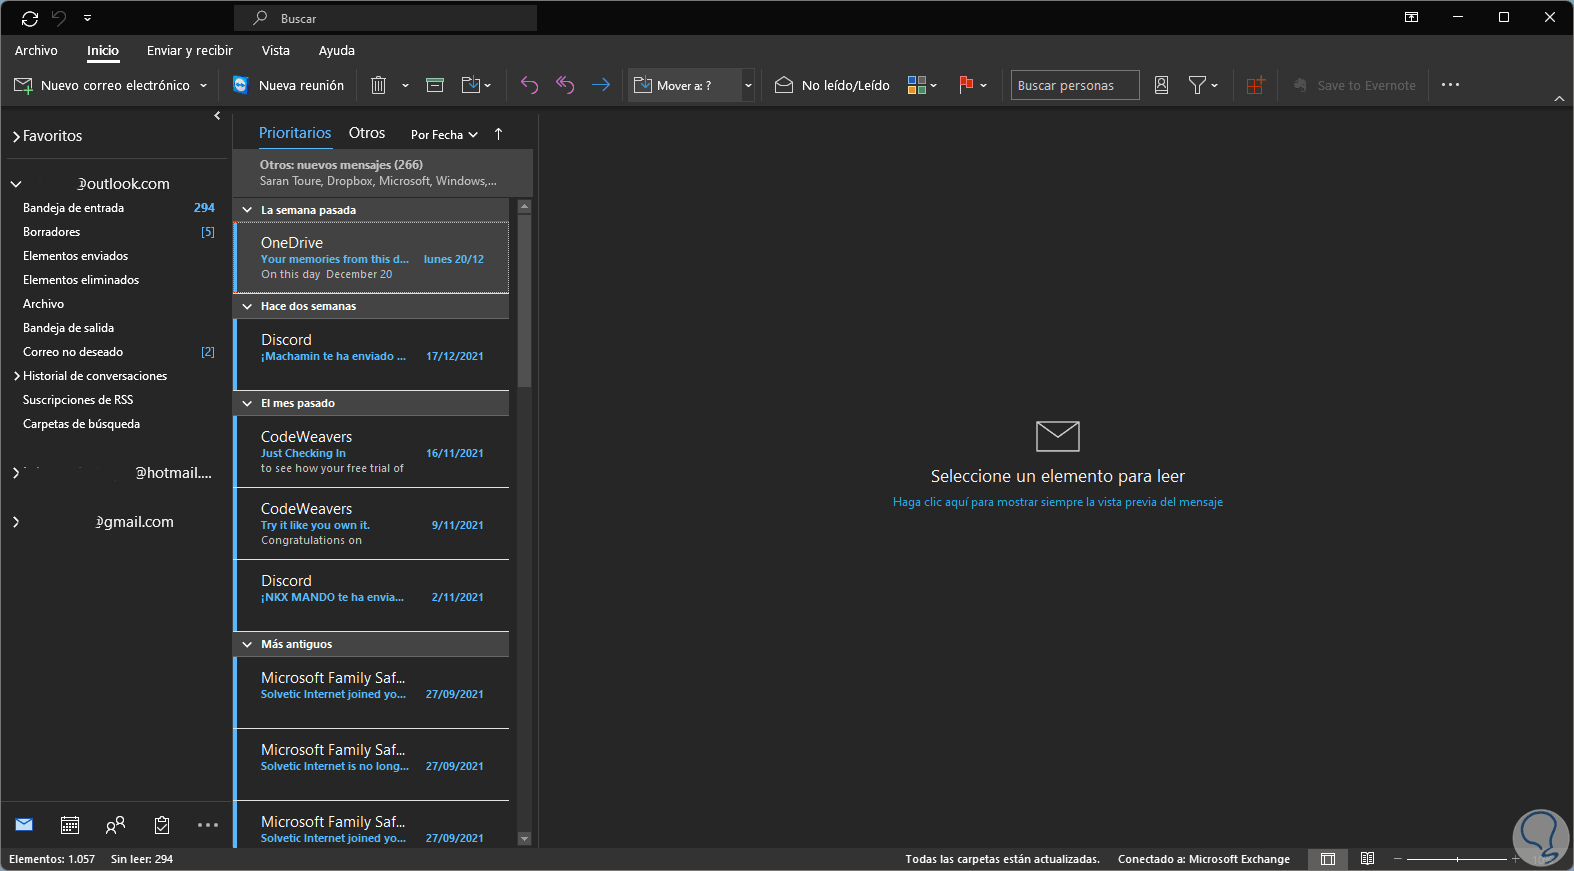Click link to always show message preview
Viewport: 1574px width, 871px height.
click(1057, 502)
